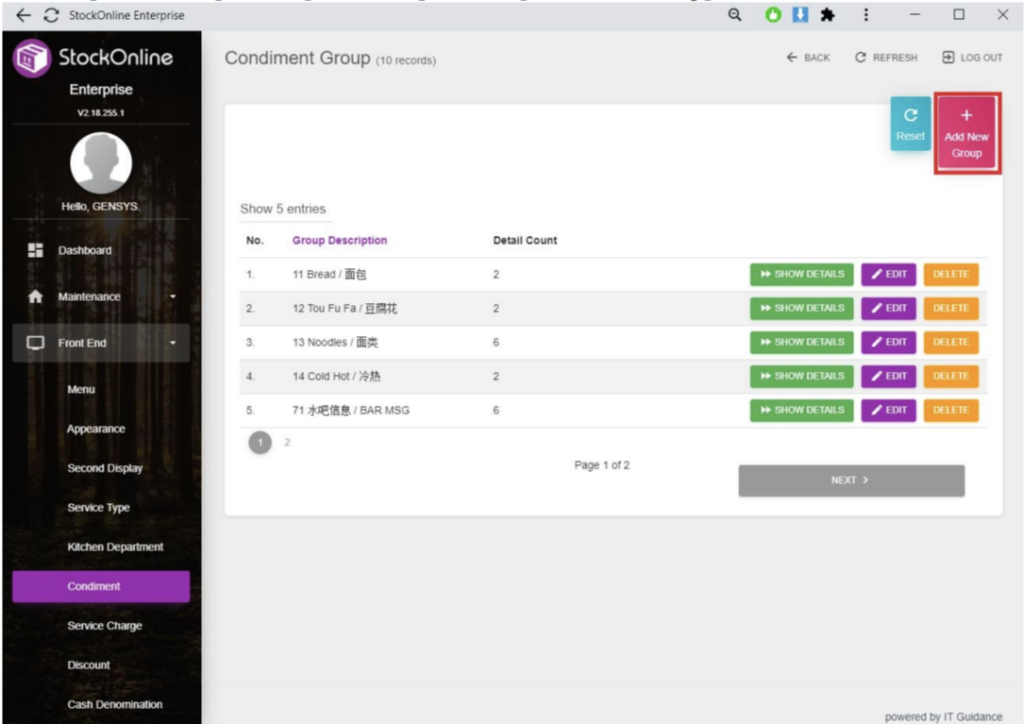Select Service Charge in the sidebar
The height and width of the screenshot is (724, 1024).
click(104, 626)
